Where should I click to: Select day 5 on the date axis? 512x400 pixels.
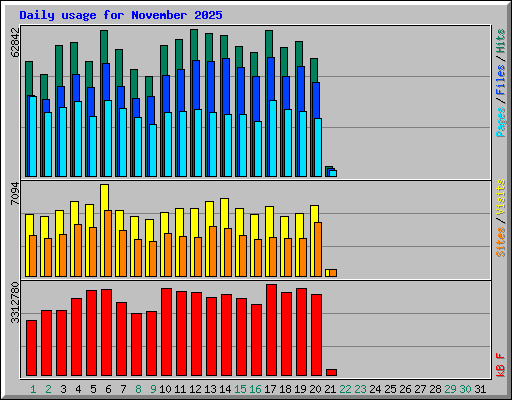[93, 389]
